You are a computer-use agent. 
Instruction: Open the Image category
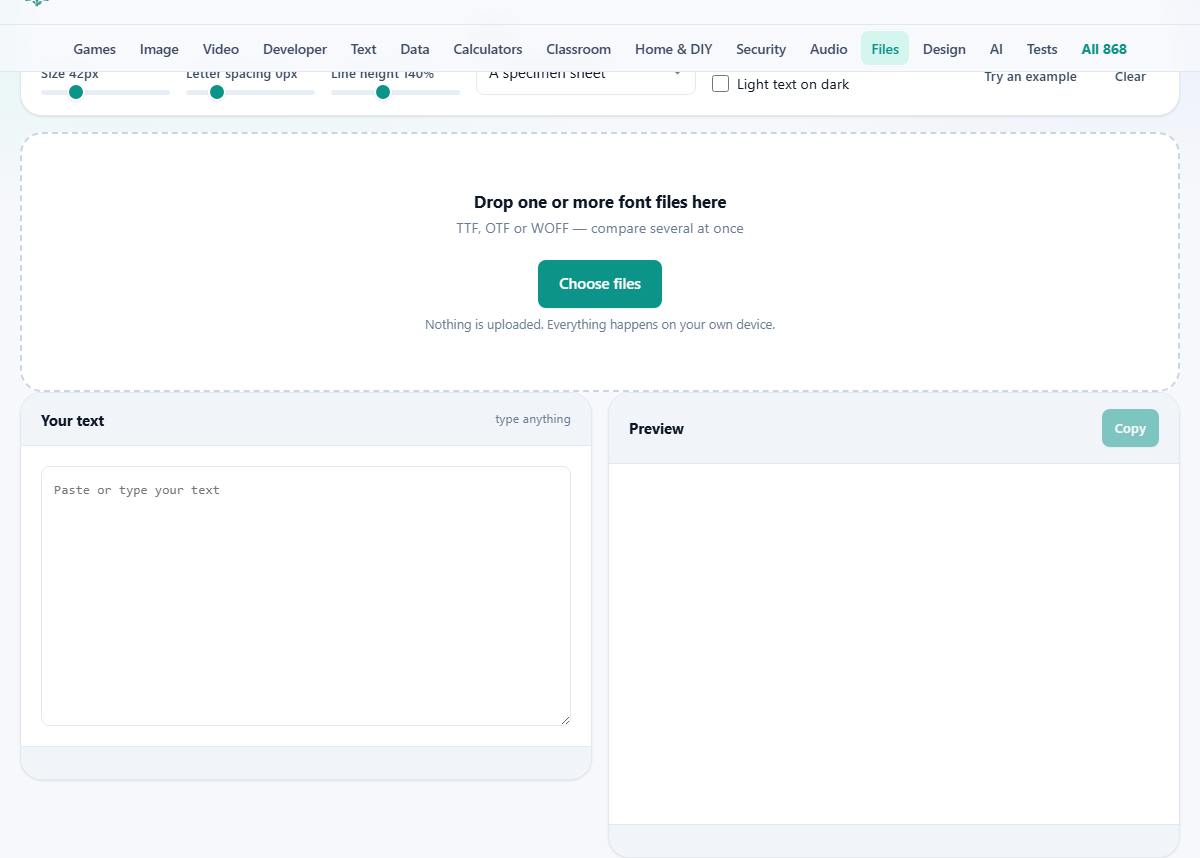coord(159,49)
